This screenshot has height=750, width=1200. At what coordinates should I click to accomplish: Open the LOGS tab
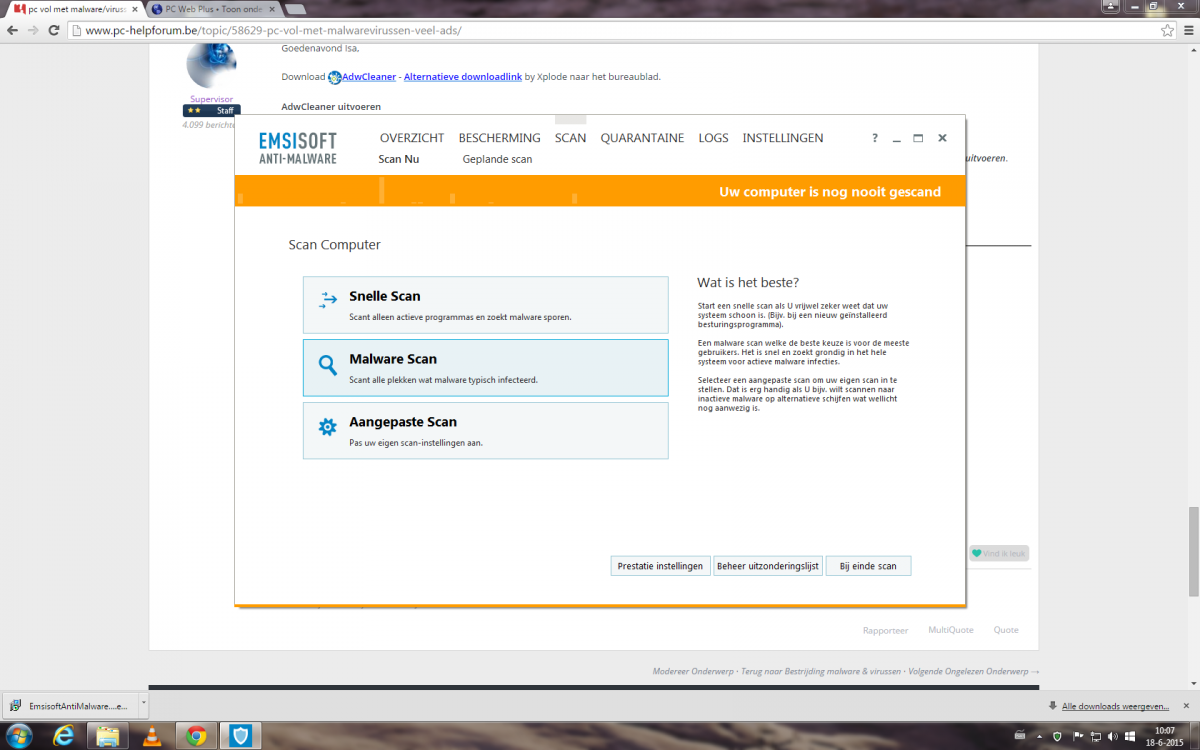(713, 138)
